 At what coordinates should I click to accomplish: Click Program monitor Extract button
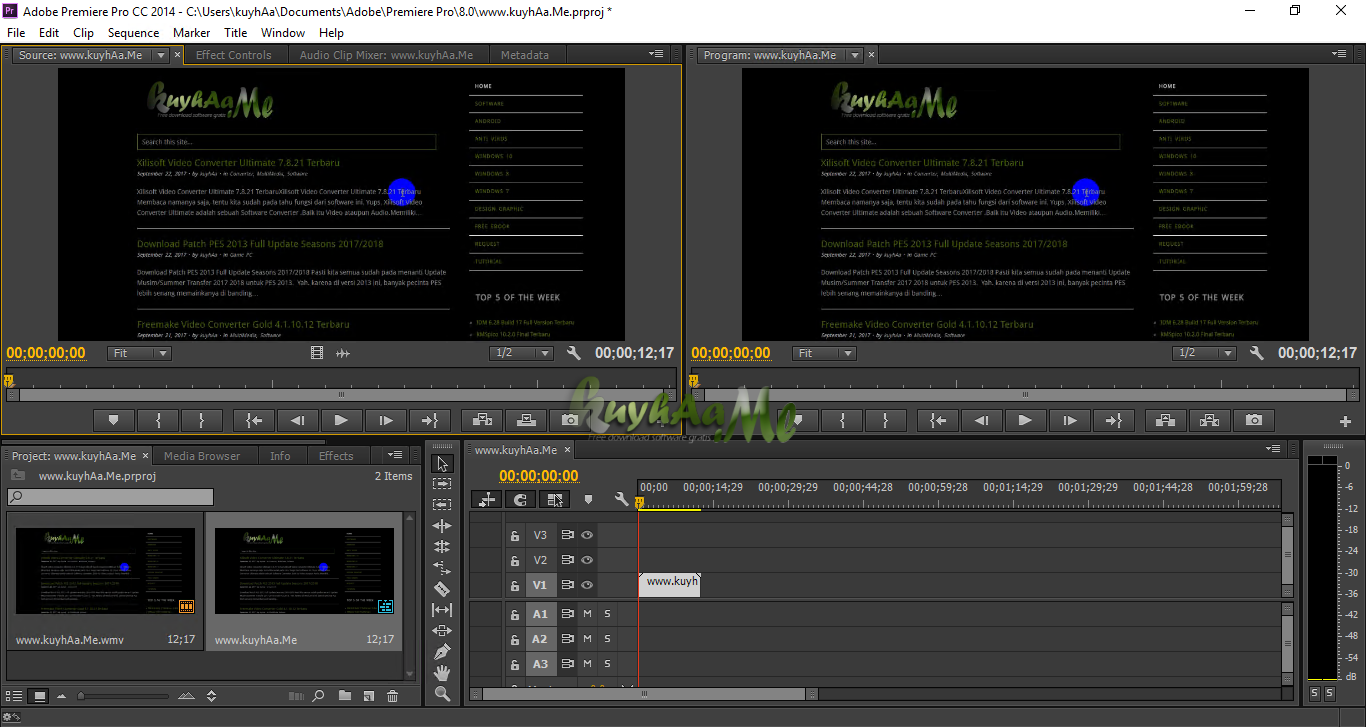(x=1209, y=421)
